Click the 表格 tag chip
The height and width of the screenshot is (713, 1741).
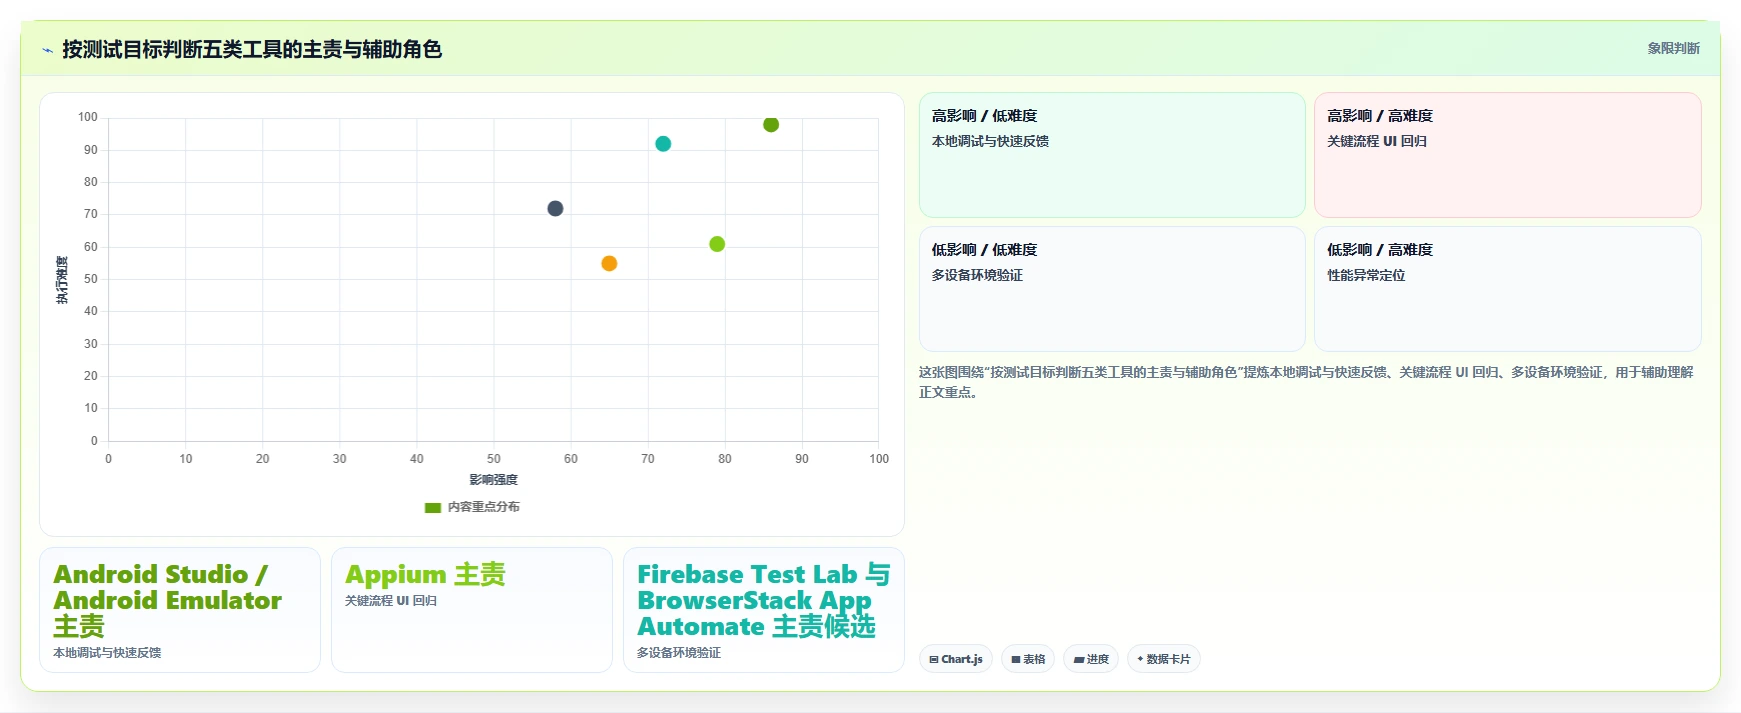(1028, 659)
